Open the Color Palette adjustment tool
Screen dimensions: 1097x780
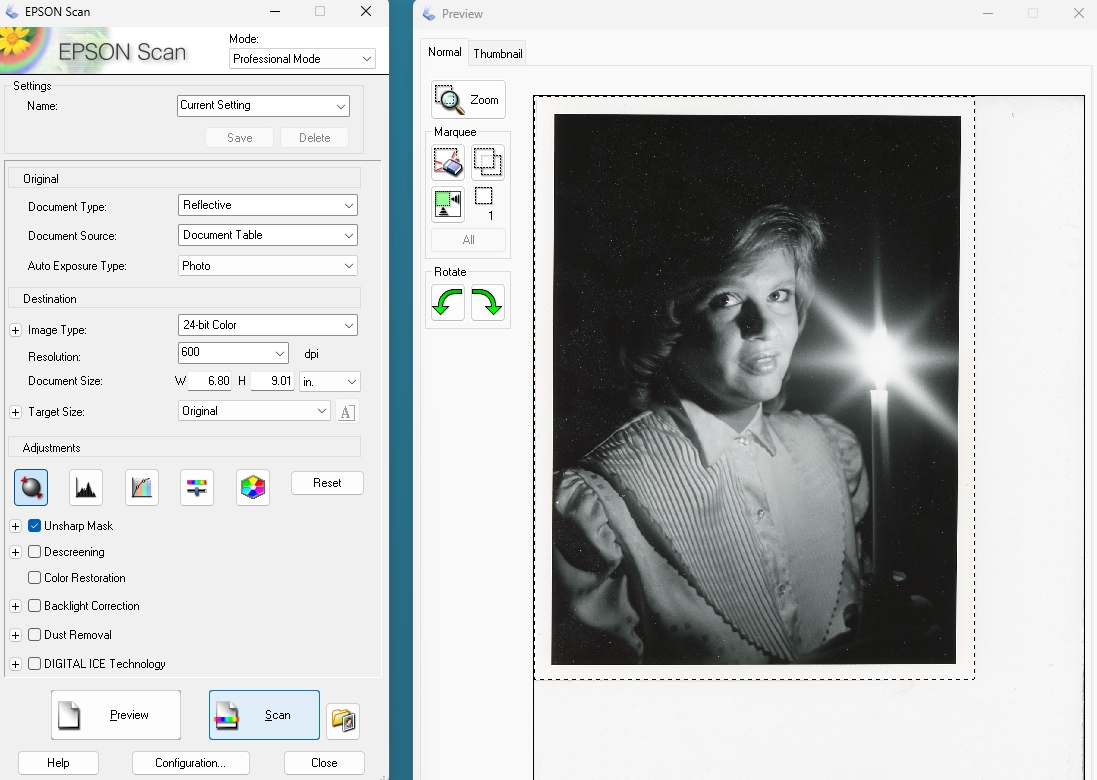252,487
